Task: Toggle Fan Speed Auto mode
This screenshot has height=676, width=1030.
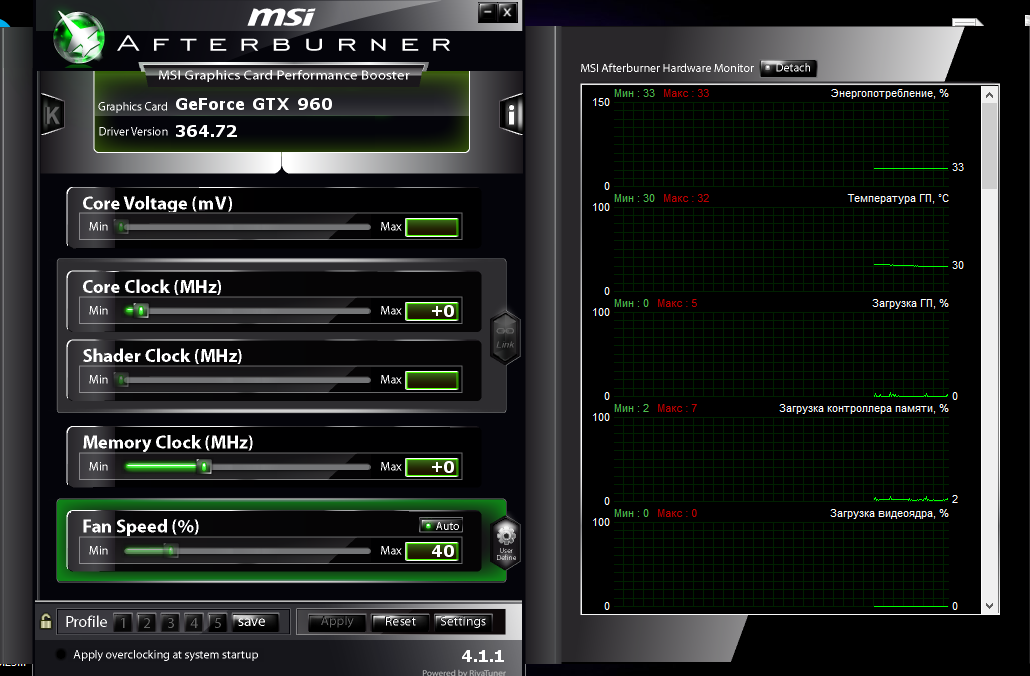Action: [441, 526]
